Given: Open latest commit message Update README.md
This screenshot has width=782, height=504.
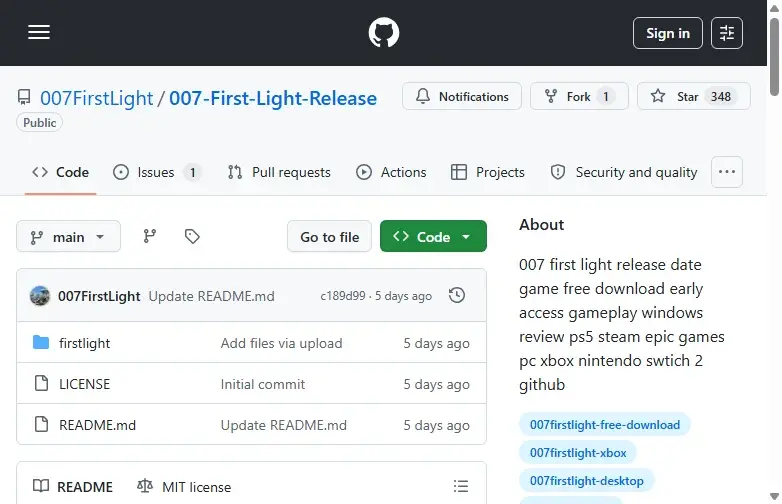Looking at the screenshot, I should click(x=211, y=296).
